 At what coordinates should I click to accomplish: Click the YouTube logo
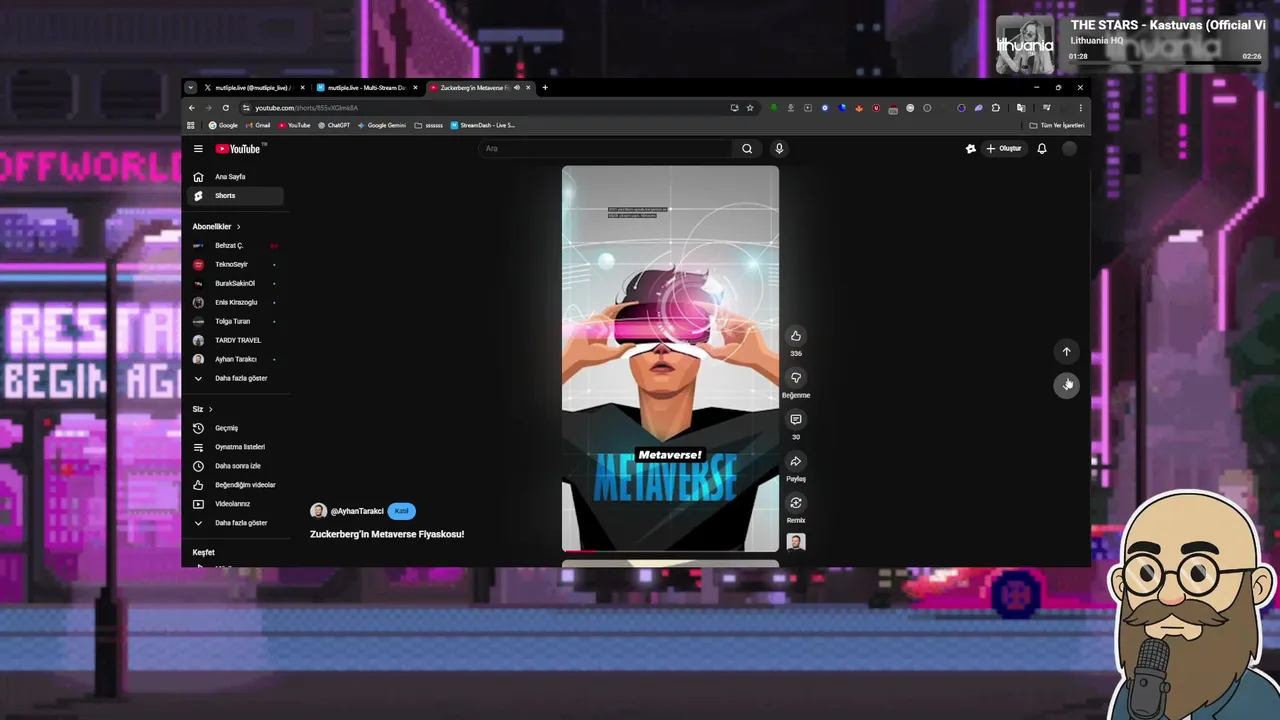point(238,149)
